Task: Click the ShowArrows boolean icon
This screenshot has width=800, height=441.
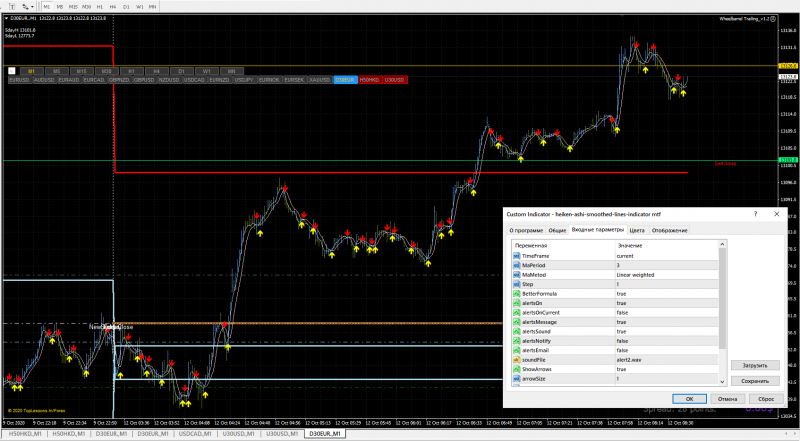Action: click(x=516, y=370)
